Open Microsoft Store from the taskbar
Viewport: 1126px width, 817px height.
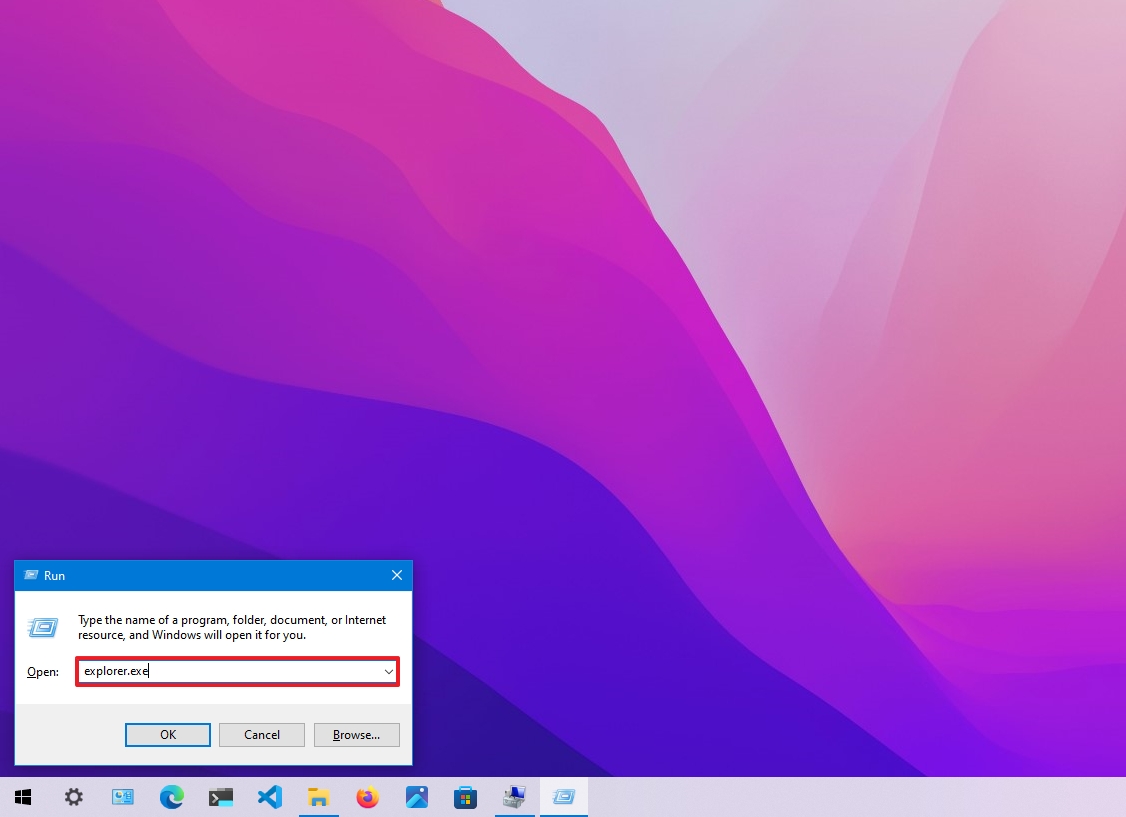pyautogui.click(x=465, y=797)
